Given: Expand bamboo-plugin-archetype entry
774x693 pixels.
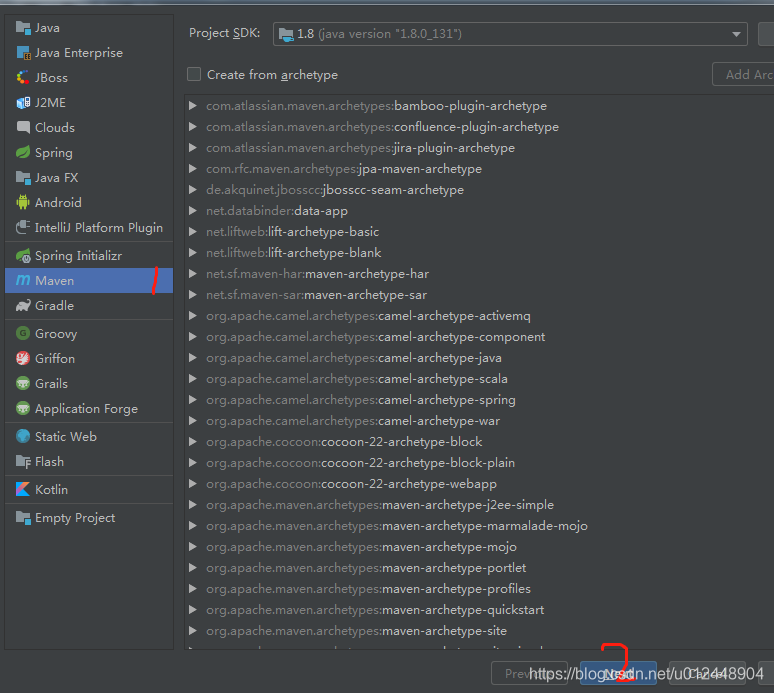Looking at the screenshot, I should tap(193, 106).
